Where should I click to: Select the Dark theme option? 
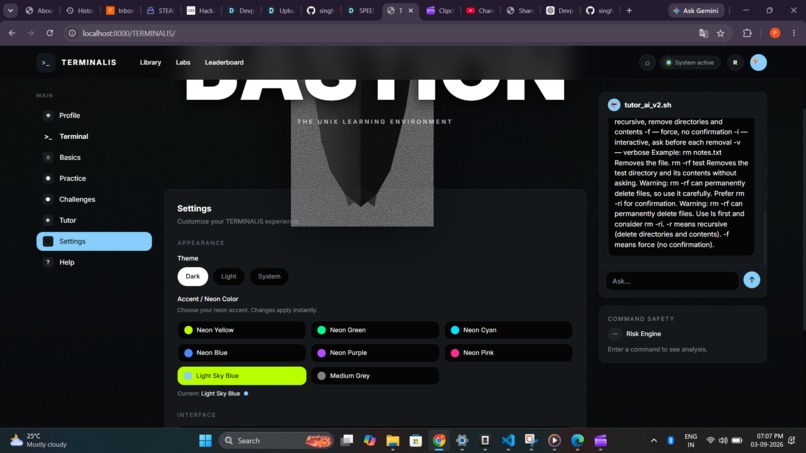pyautogui.click(x=193, y=277)
